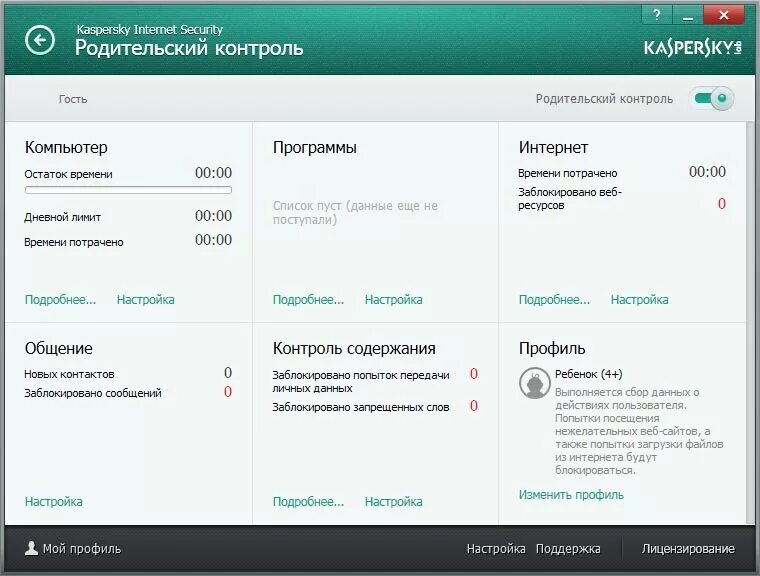This screenshot has height=576, width=760.
Task: Click the Заблокировано попыток передачи личных данных label
Action: tap(361, 382)
